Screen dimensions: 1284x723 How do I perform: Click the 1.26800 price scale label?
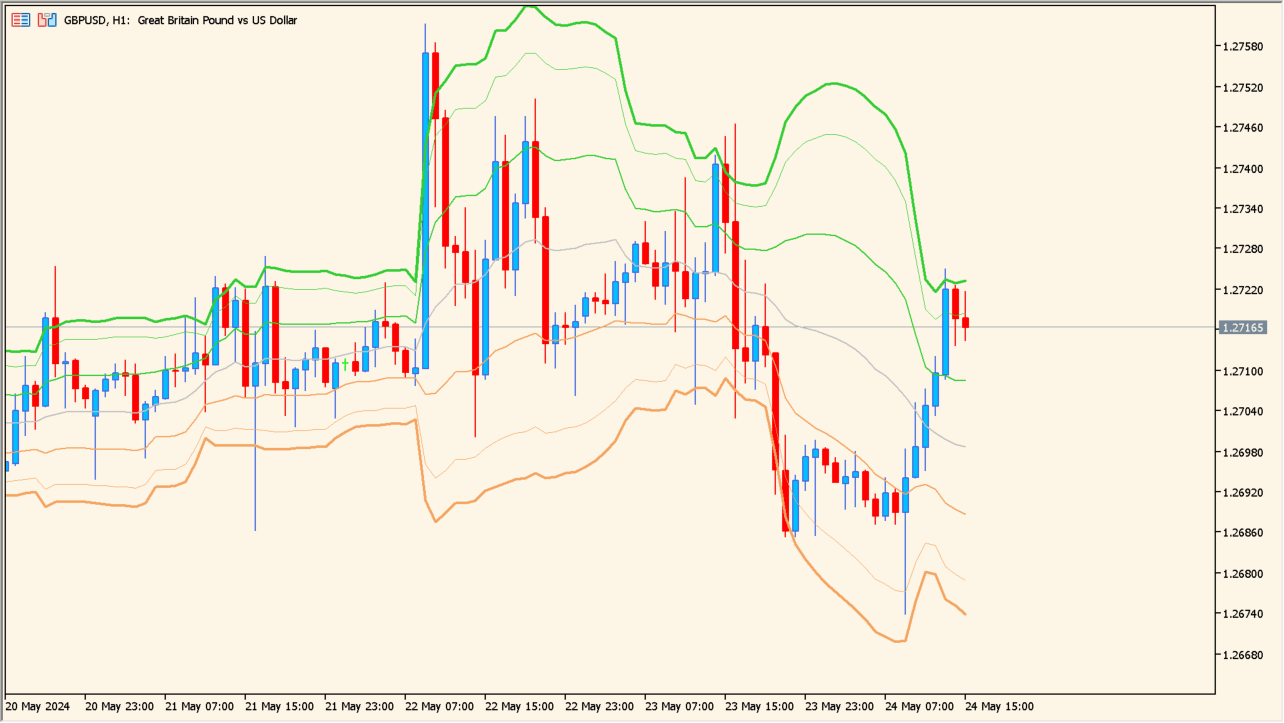coord(1244,573)
